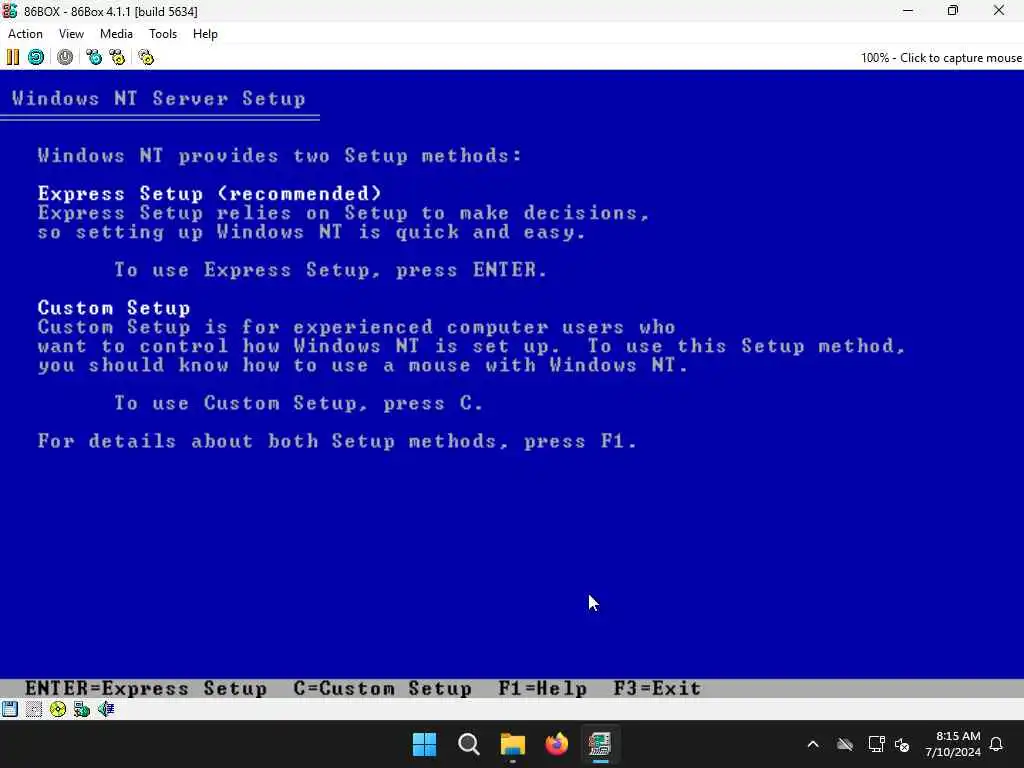Expand the hidden tray icons chevron

pyautogui.click(x=813, y=744)
